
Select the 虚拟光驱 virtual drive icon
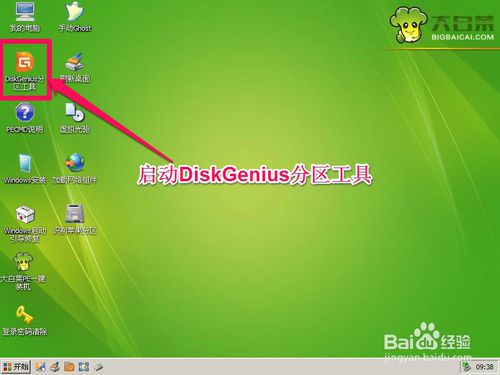click(75, 118)
